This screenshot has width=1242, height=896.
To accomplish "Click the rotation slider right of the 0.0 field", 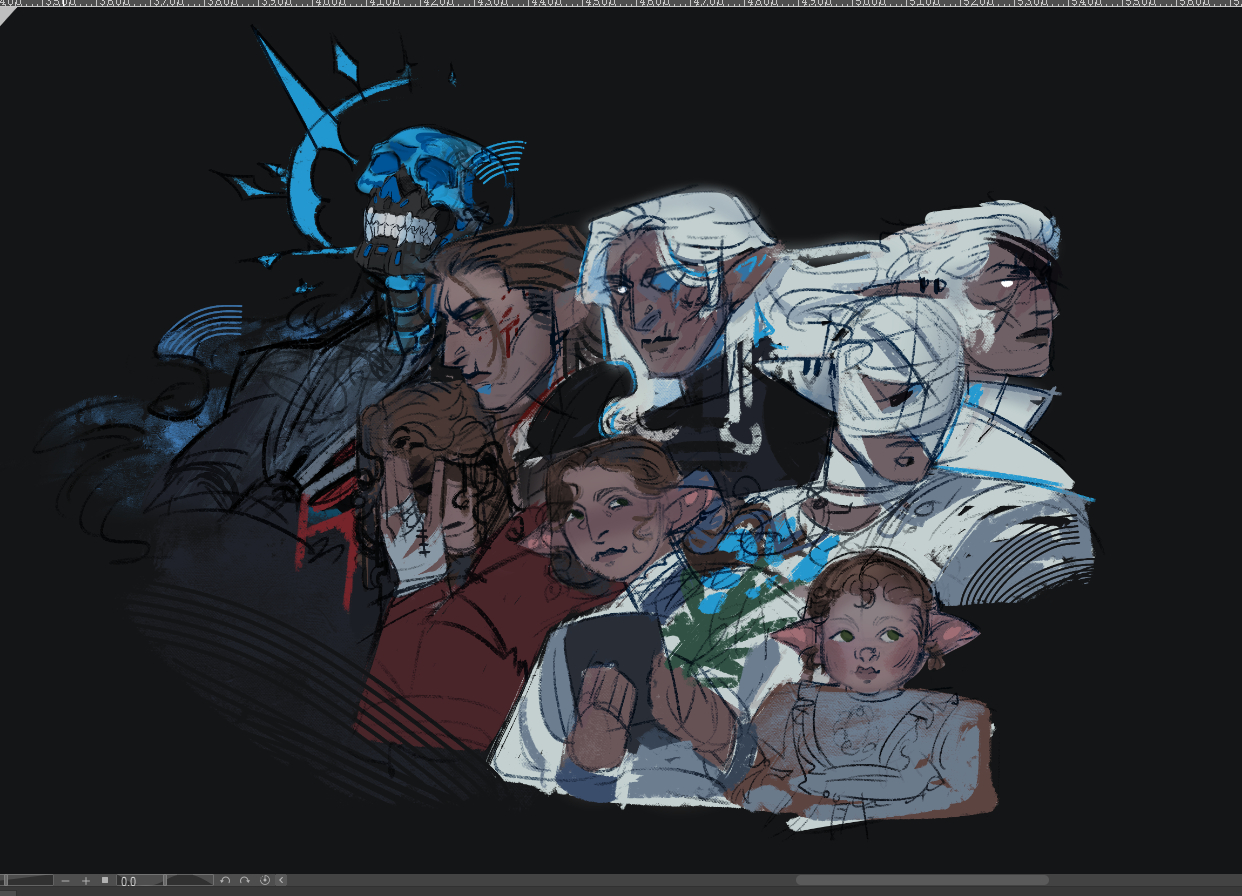I will (190, 881).
